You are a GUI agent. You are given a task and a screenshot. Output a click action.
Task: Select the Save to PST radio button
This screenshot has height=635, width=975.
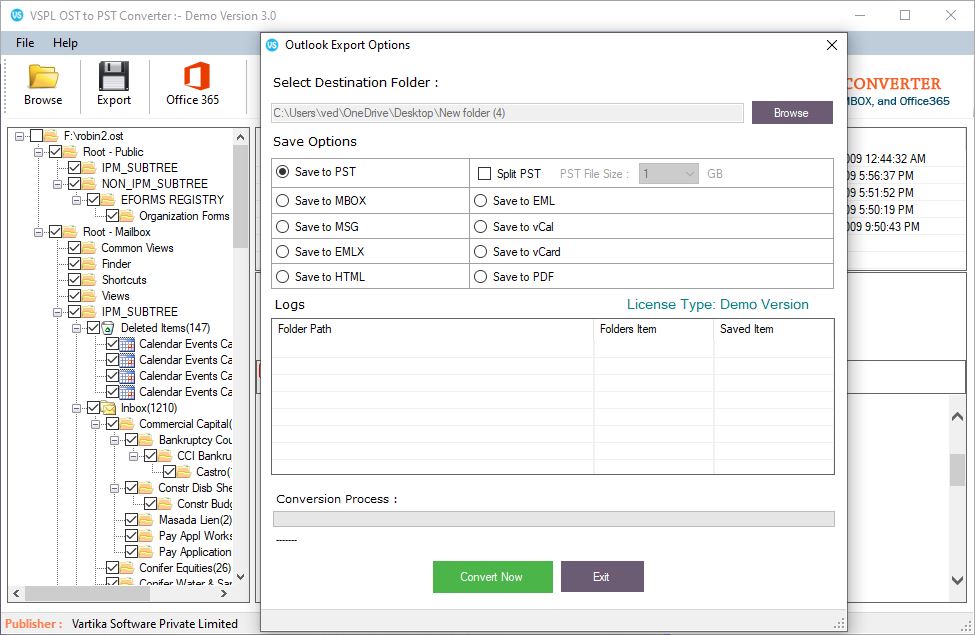[x=282, y=172]
